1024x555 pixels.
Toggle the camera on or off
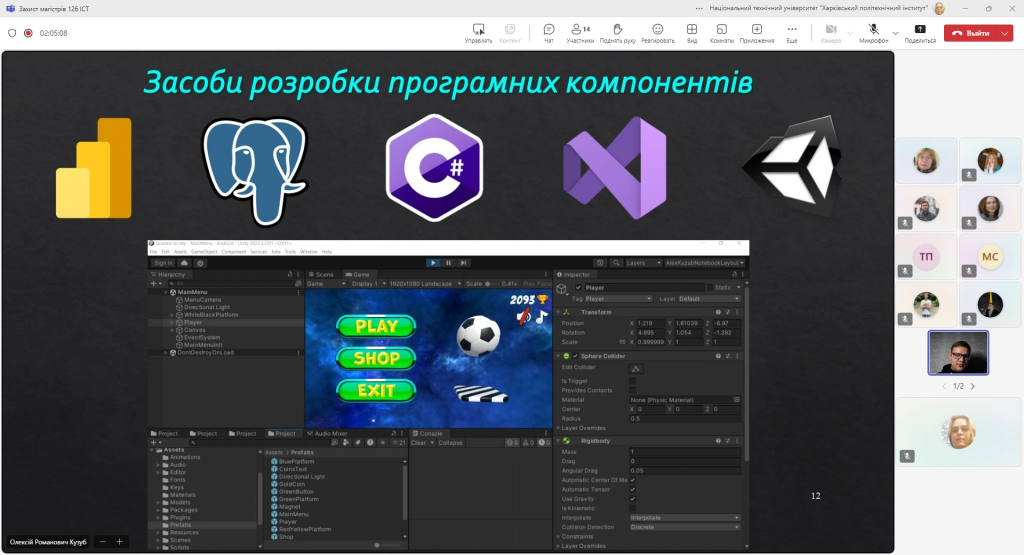tap(831, 33)
